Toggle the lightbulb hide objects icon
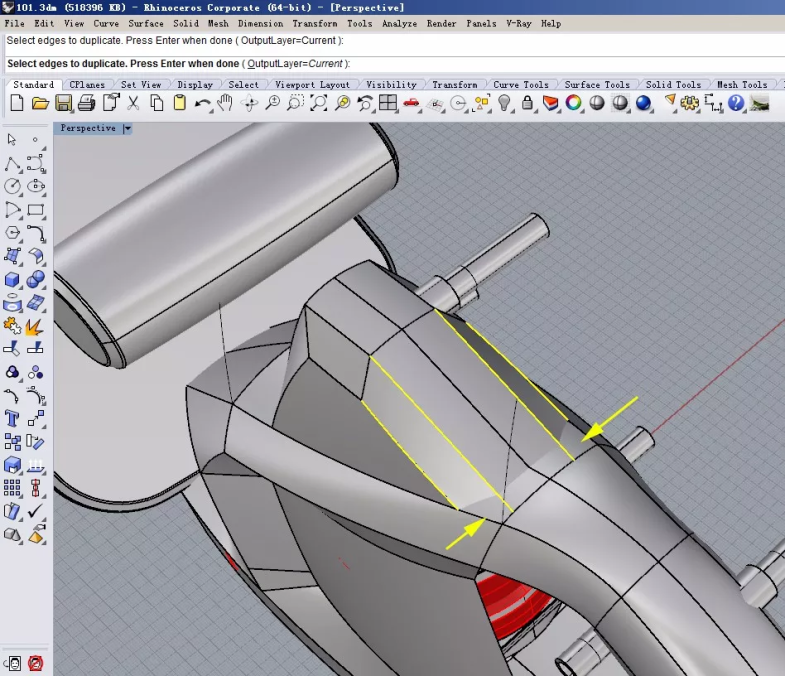 [x=505, y=103]
